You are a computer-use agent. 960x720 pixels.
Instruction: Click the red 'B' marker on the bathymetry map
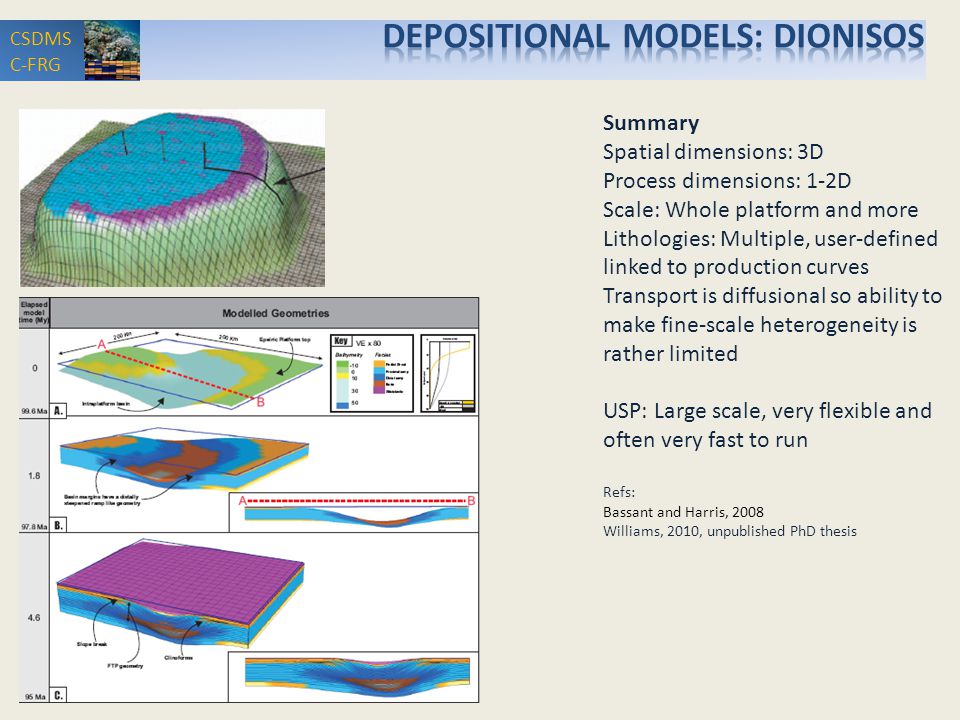click(x=260, y=402)
